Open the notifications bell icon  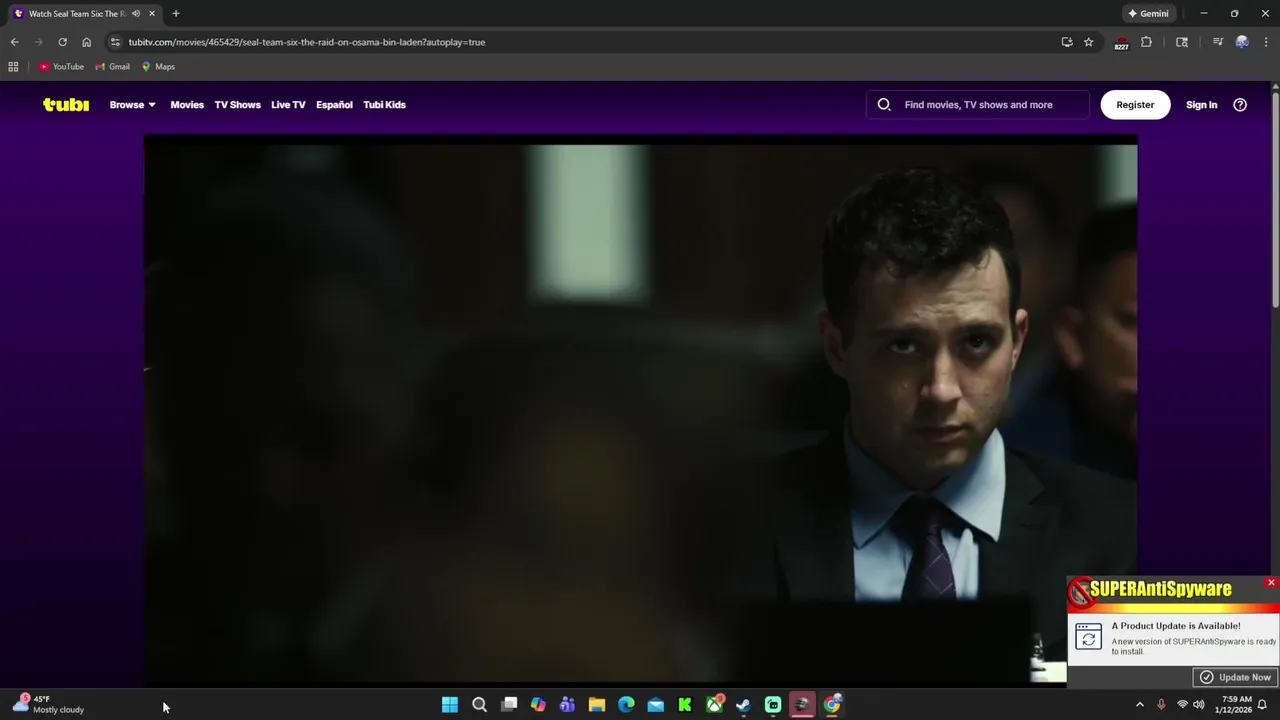(1262, 705)
